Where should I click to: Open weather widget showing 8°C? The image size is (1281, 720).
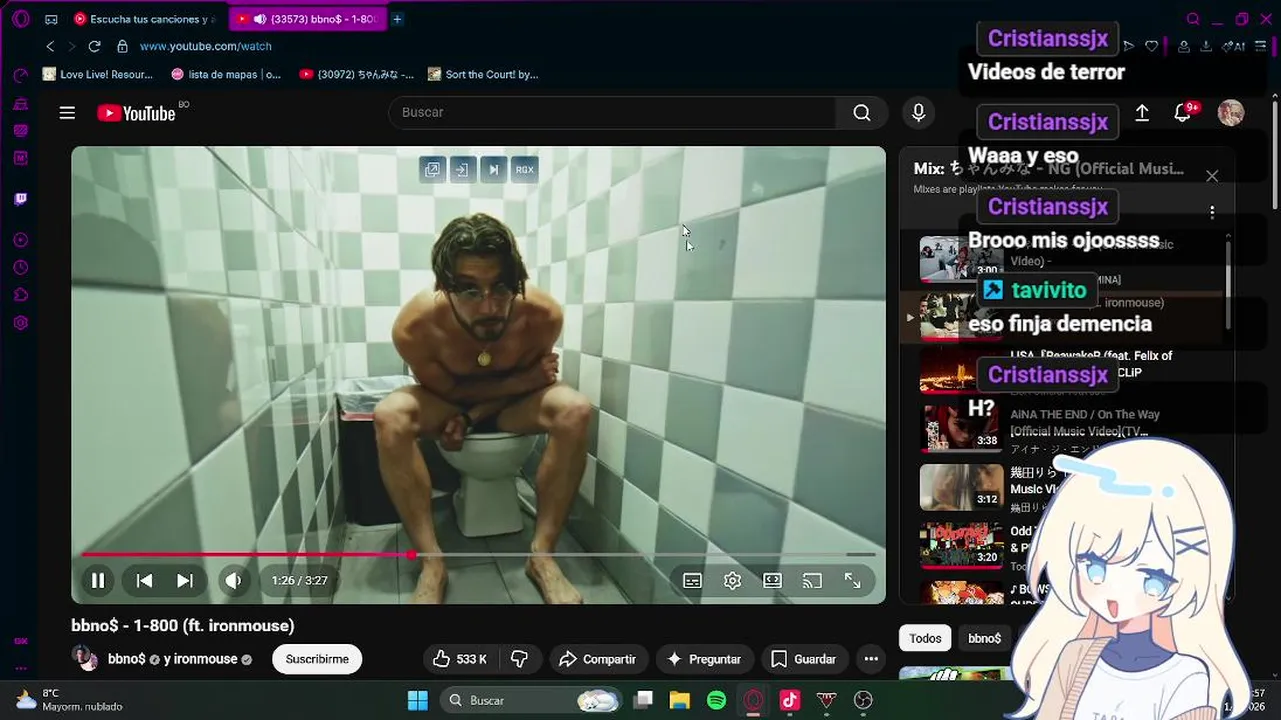(x=68, y=699)
